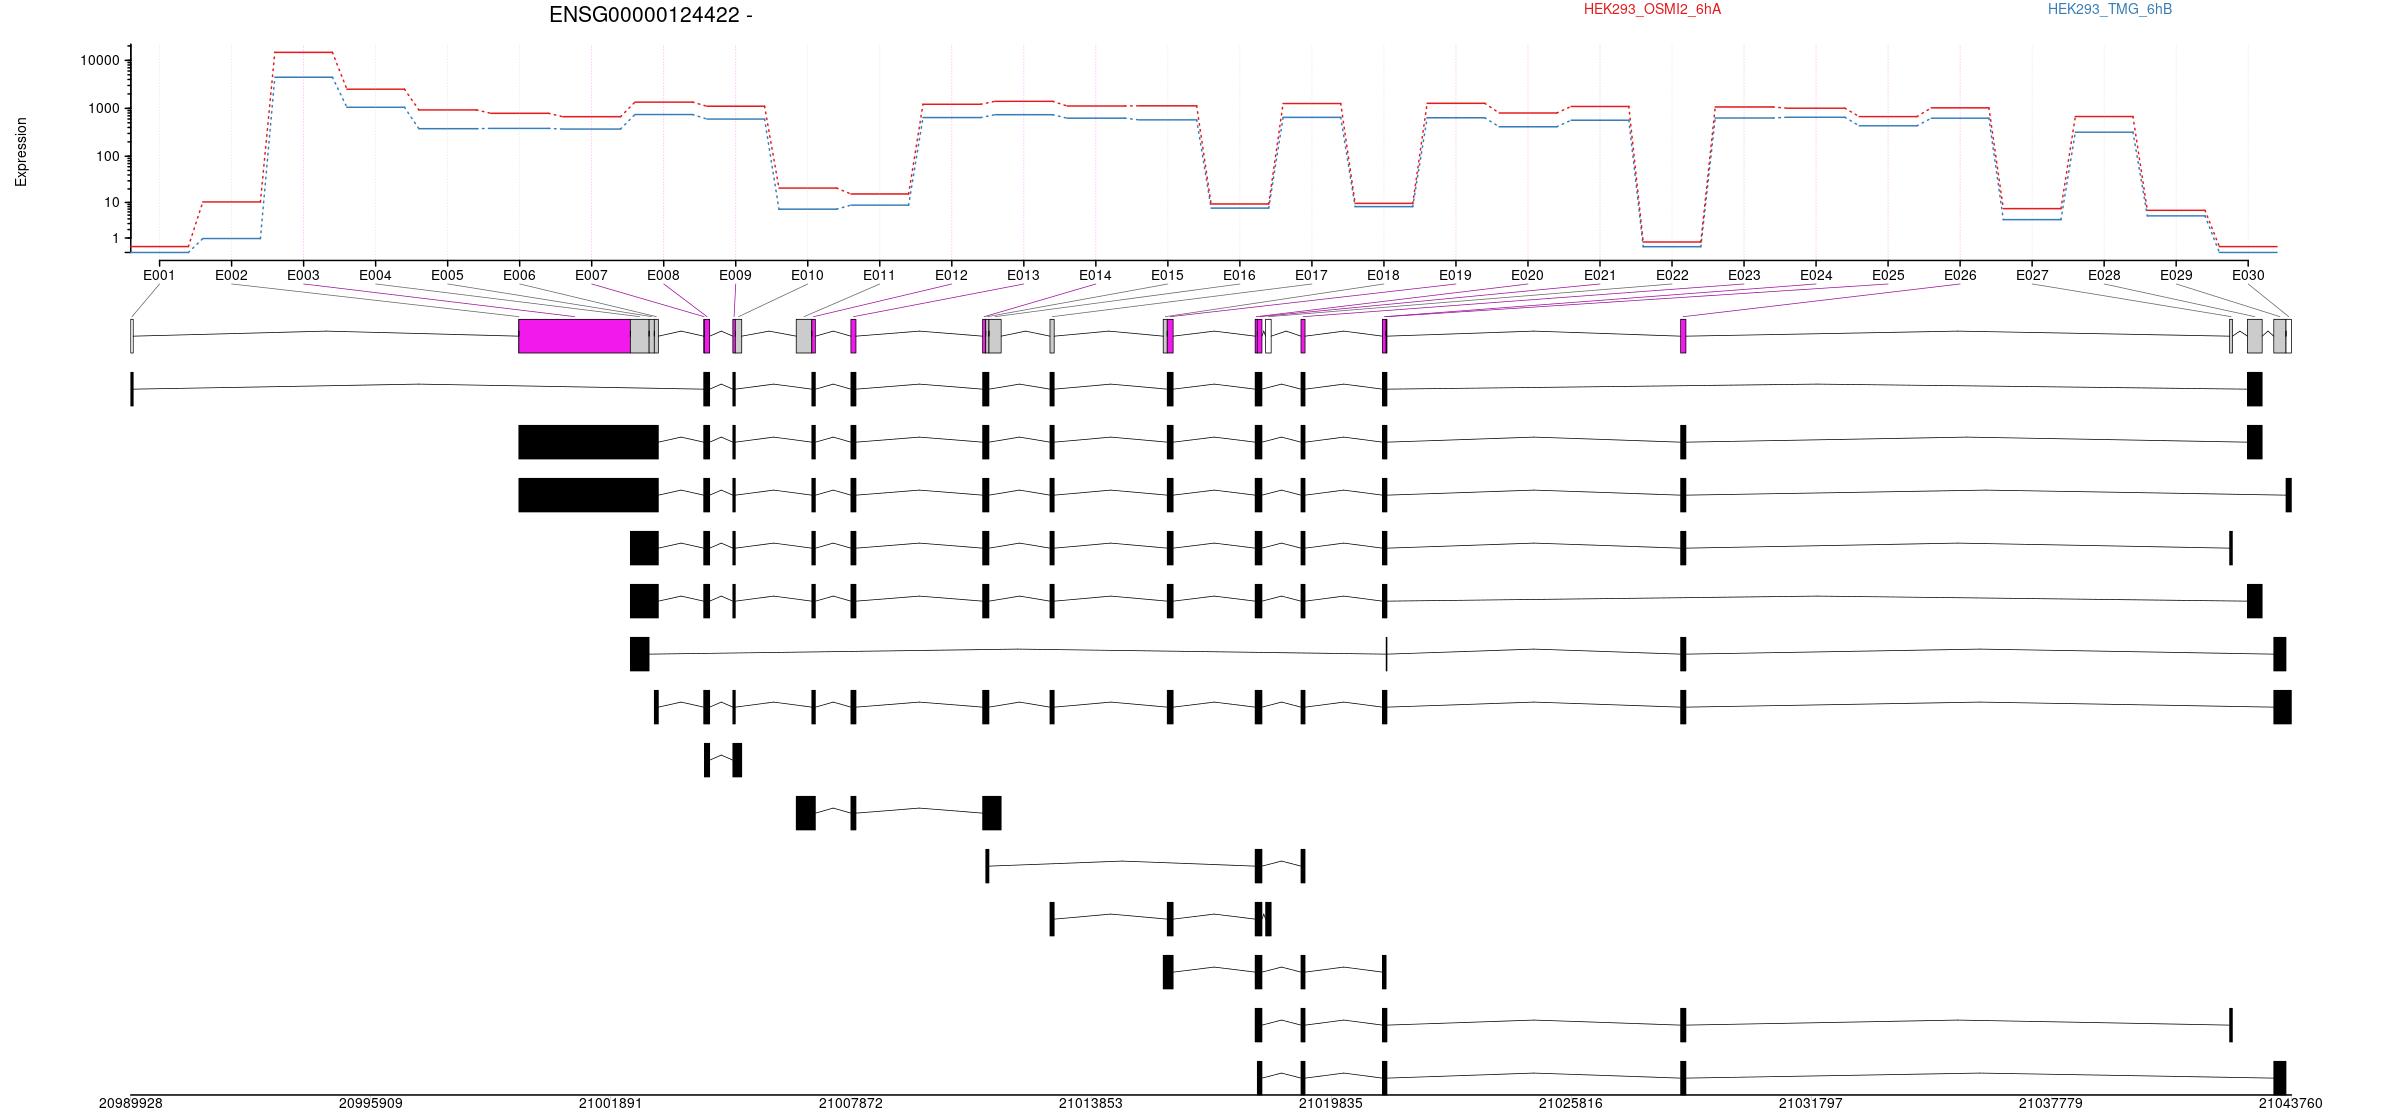This screenshot has height=1120, width=2400.
Task: Click exon label E024
Action: pyautogui.click(x=1816, y=275)
